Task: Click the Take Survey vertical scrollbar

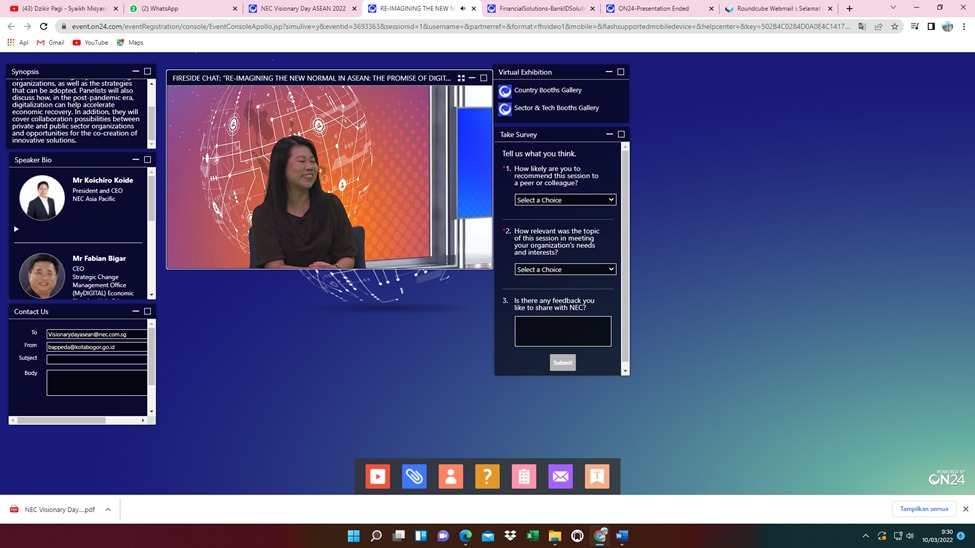Action: pyautogui.click(x=625, y=258)
